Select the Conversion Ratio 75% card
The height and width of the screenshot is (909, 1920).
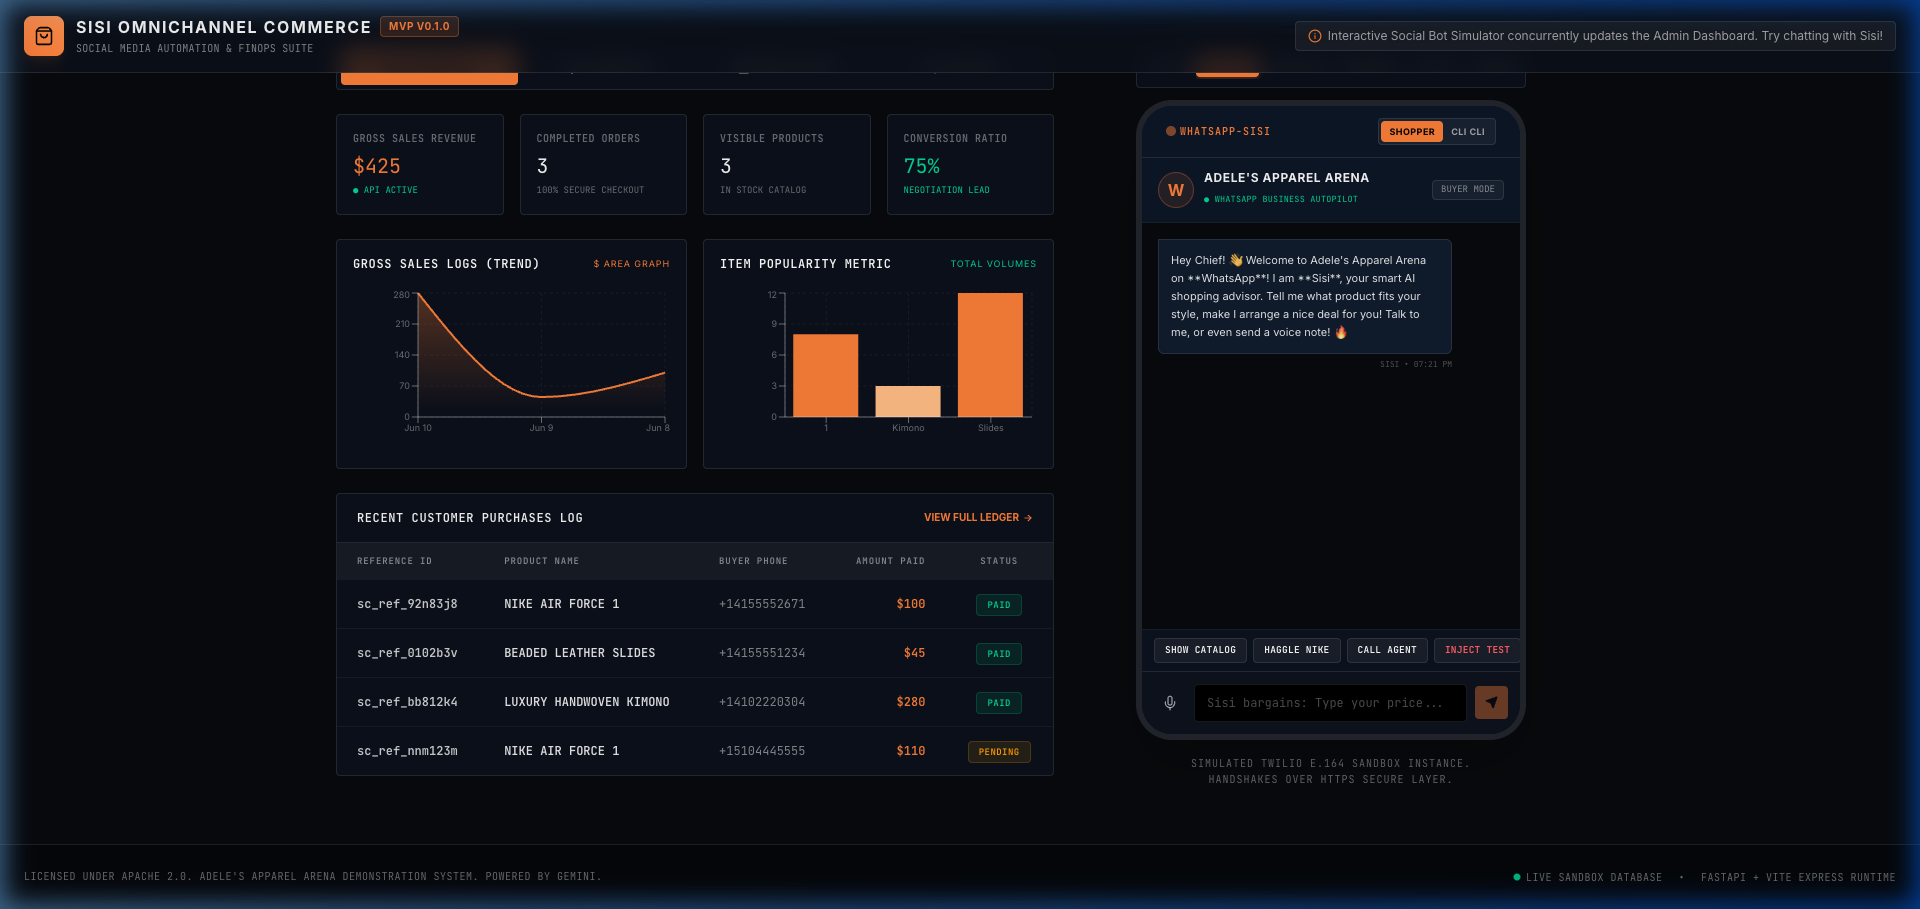[970, 164]
